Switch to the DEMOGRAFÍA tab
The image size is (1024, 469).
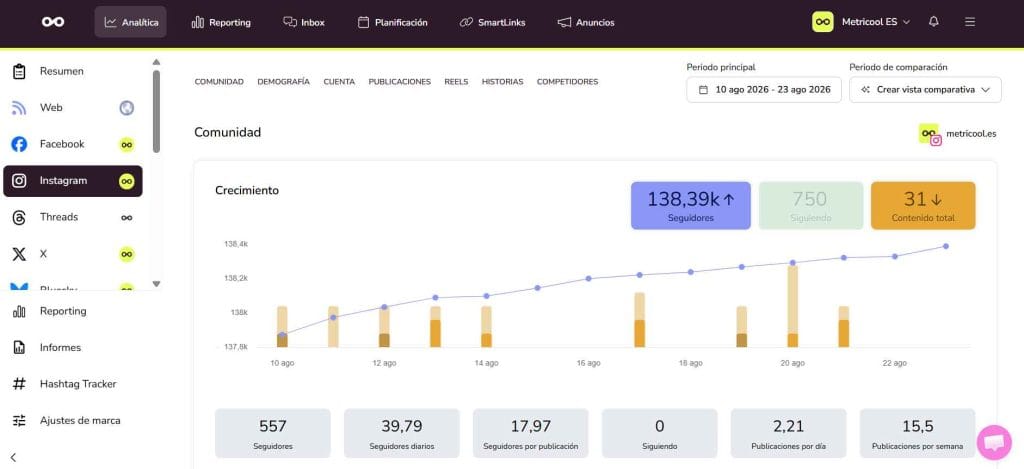coord(283,82)
